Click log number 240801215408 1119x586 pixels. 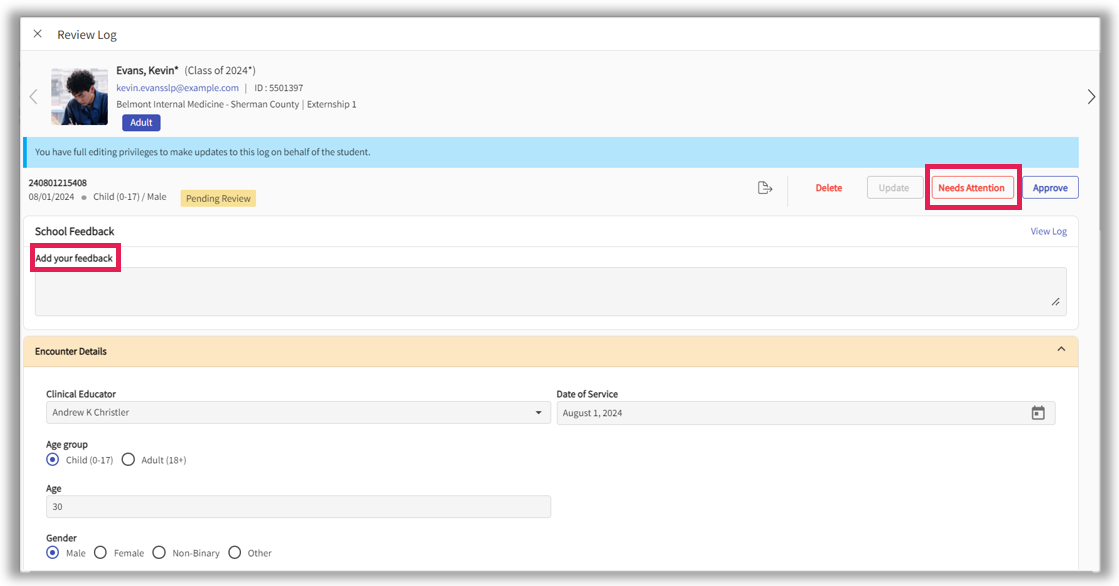[x=58, y=183]
